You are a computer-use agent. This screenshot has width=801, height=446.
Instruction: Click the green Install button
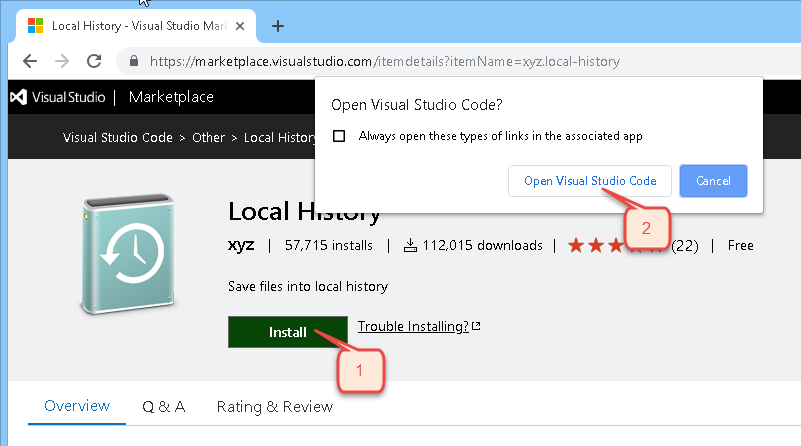pyautogui.click(x=287, y=332)
